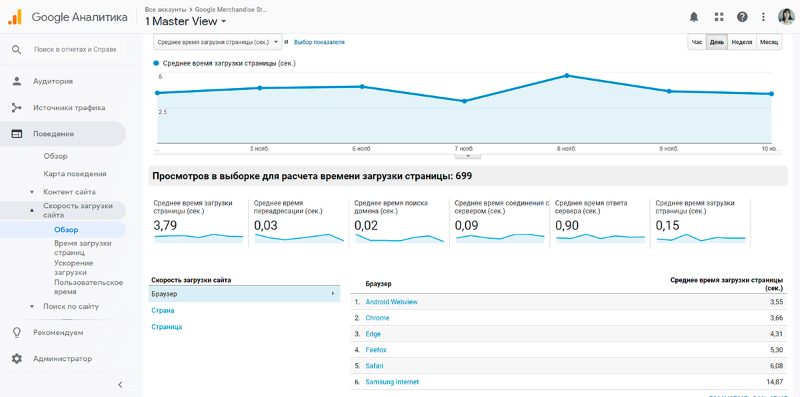The image size is (800, 397).
Task: Click the 14,87 value for Samsung Internet
Action: tap(774, 382)
